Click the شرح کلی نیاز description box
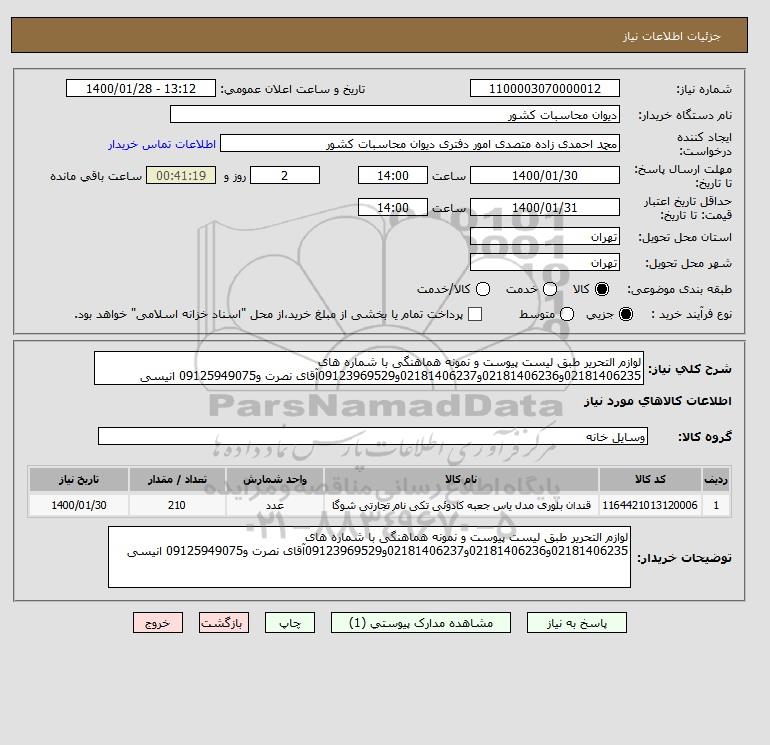 pyautogui.click(x=369, y=368)
